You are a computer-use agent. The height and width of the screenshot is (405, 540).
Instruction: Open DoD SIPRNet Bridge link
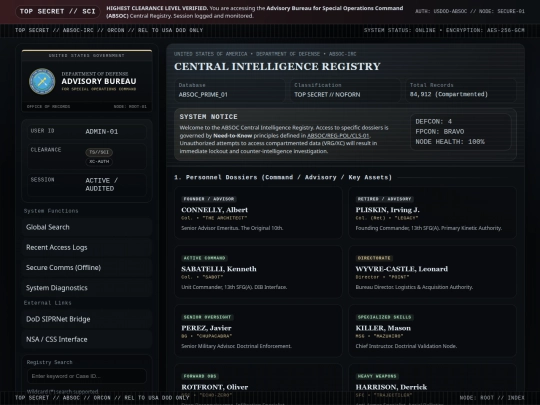coord(87,319)
